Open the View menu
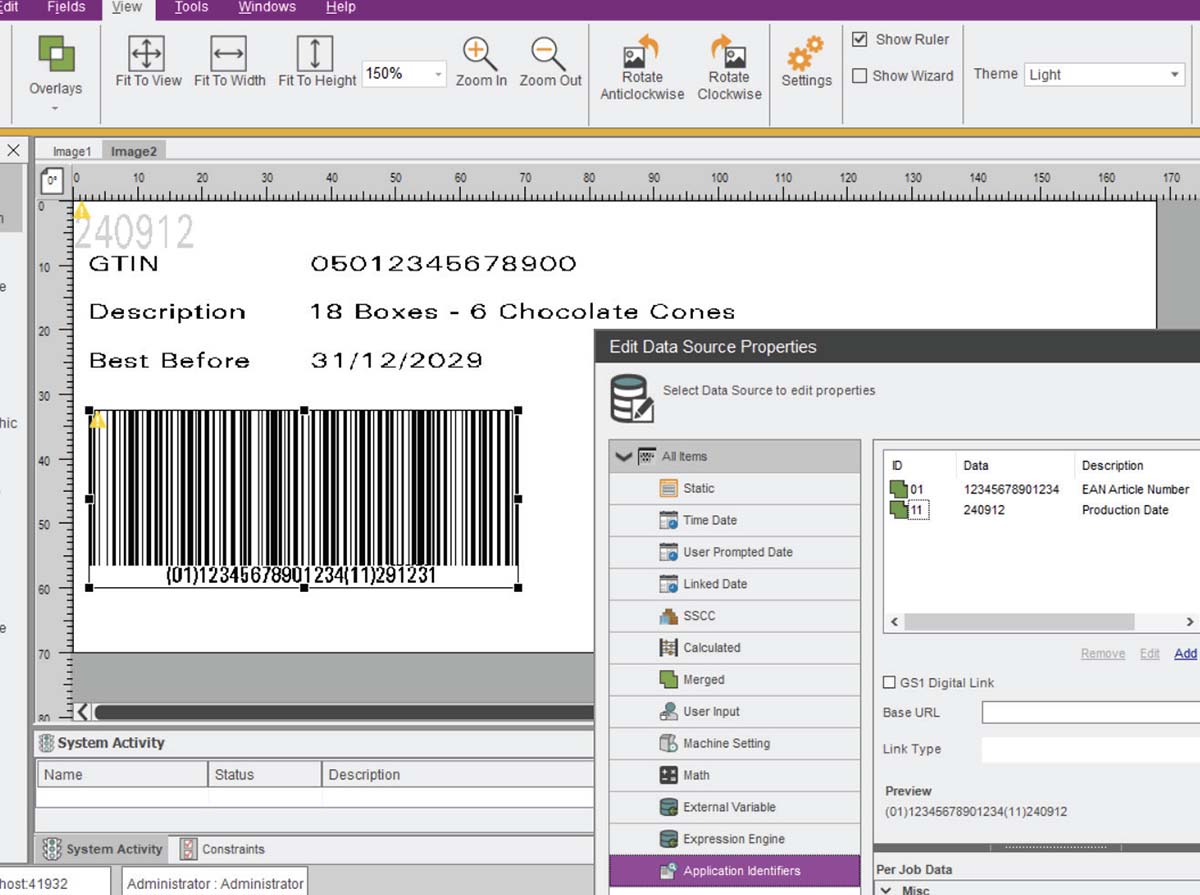Screen dimensions: 1200x895 126,7
